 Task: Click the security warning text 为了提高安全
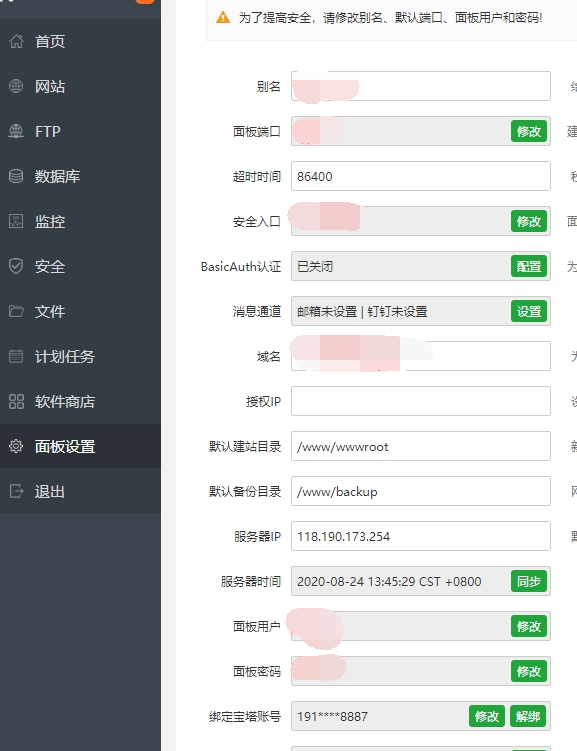point(391,18)
